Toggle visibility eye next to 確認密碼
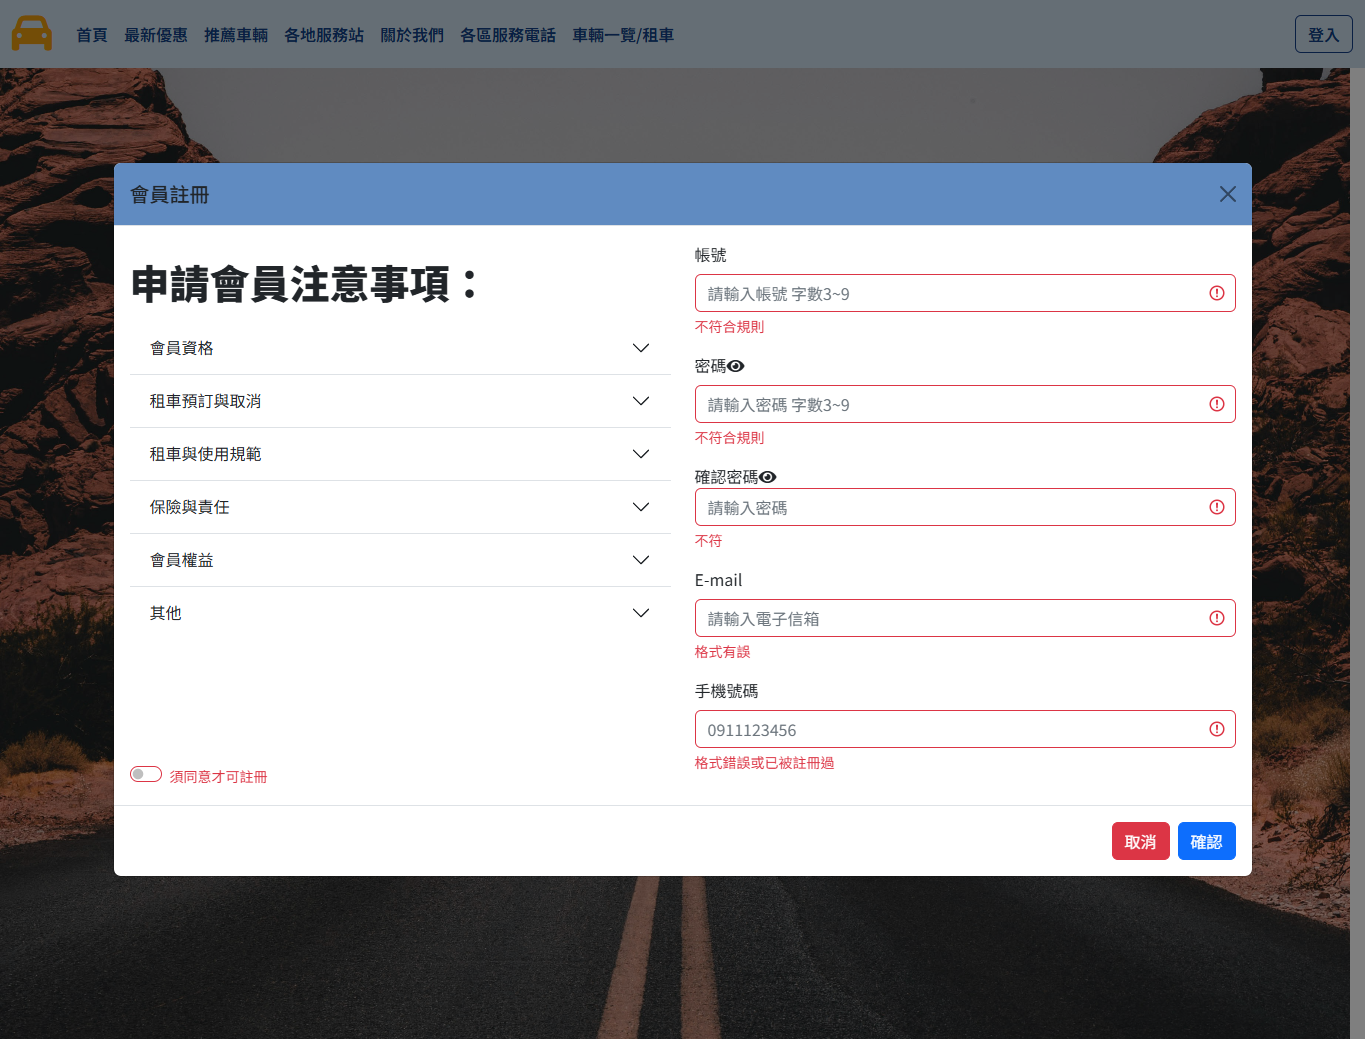This screenshot has width=1365, height=1039. (768, 477)
